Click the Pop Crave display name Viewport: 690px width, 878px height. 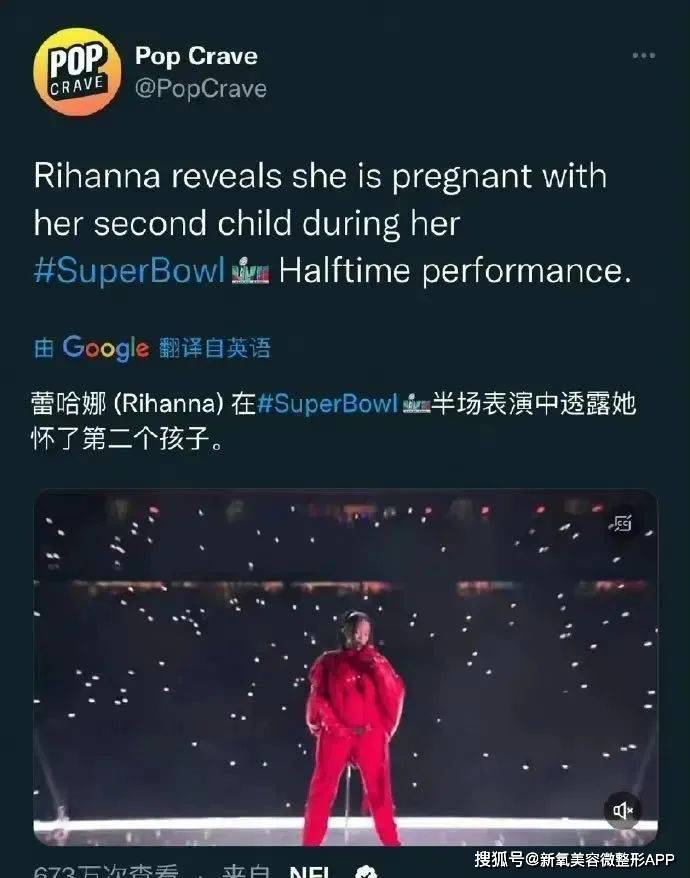[x=196, y=56]
